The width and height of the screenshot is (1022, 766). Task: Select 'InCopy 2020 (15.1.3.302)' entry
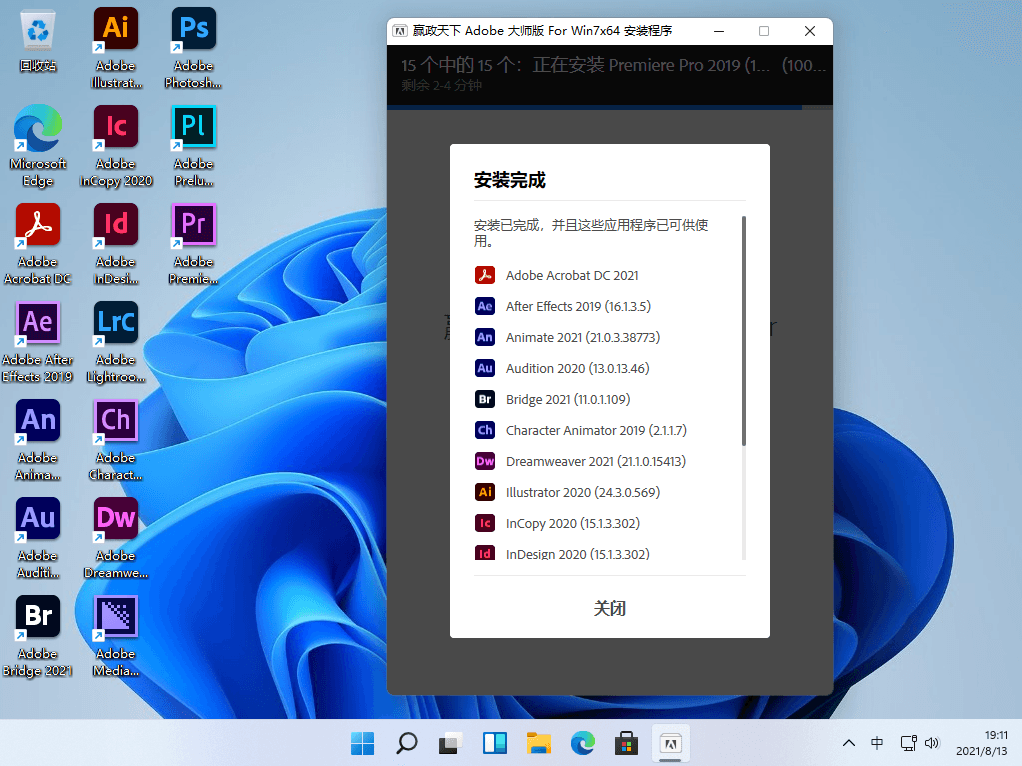(x=573, y=523)
